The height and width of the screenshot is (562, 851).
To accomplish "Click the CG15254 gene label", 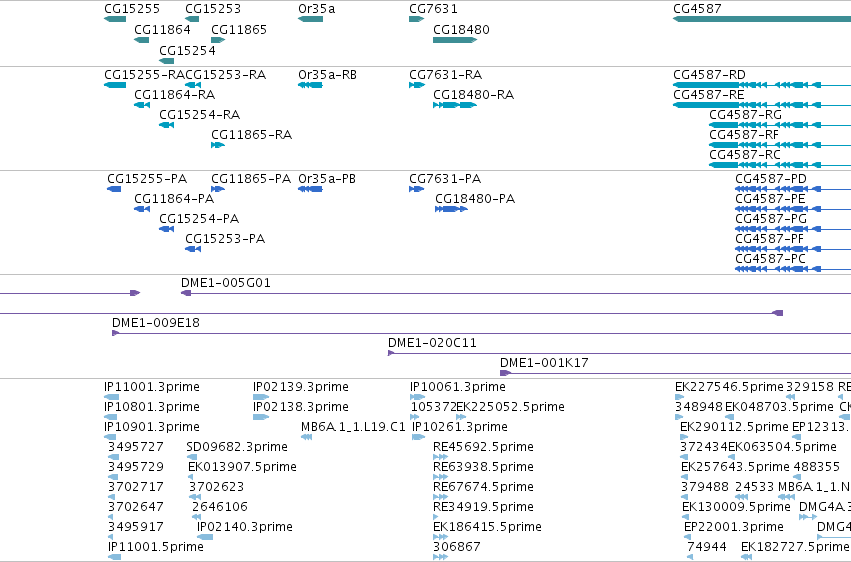I will [x=187, y=50].
